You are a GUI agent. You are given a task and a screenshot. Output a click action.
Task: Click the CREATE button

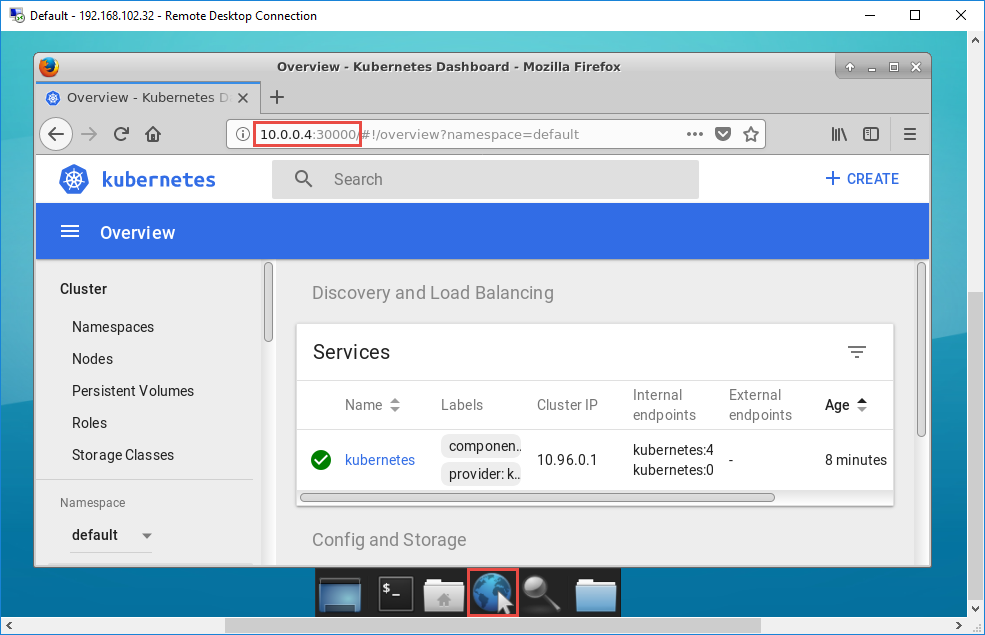tap(862, 179)
